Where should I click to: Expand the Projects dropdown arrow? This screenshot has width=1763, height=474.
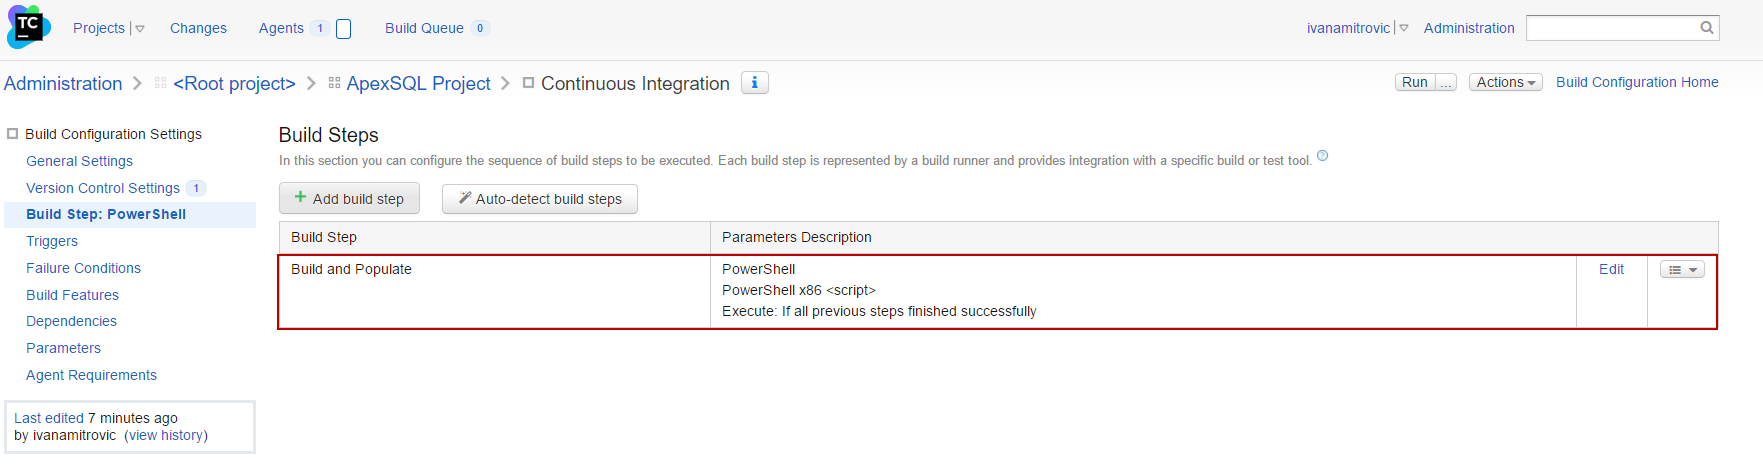140,29
